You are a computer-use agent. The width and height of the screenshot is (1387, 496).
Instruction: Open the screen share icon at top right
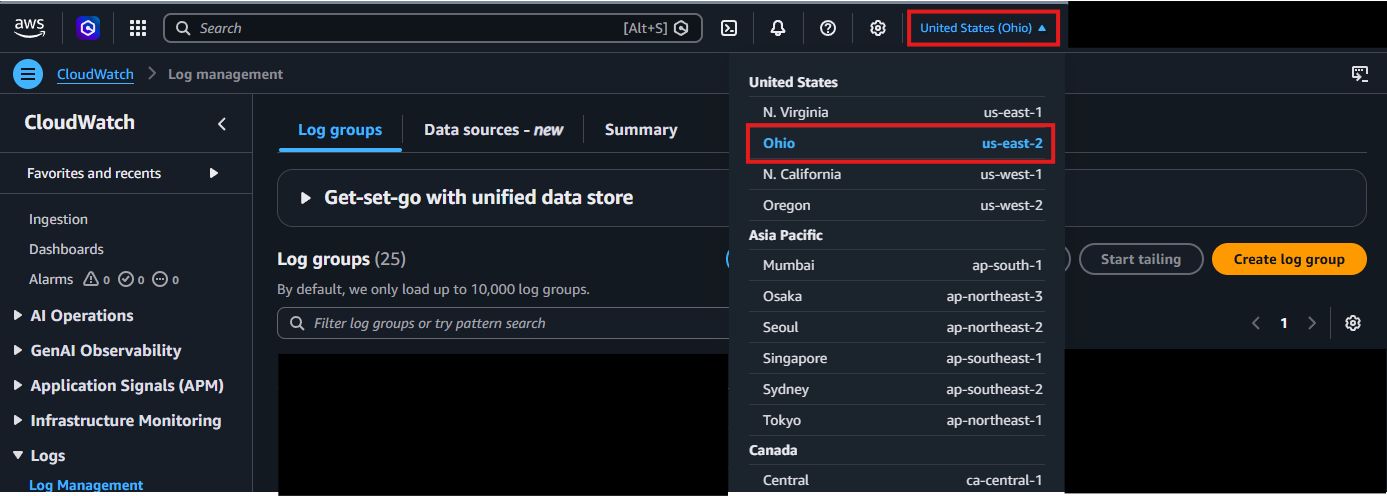(1360, 74)
